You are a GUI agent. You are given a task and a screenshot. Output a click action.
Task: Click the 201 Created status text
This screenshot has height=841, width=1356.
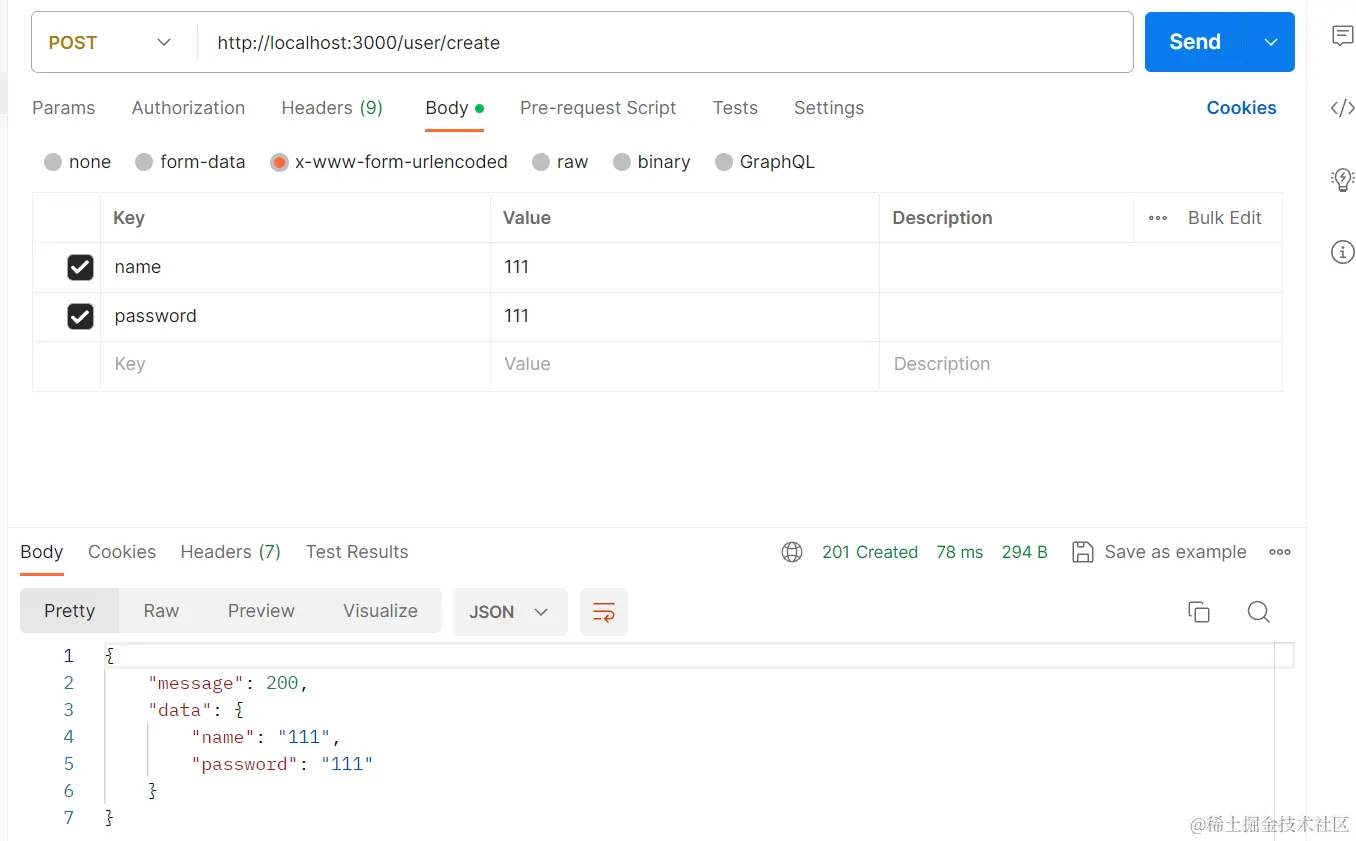pos(869,552)
